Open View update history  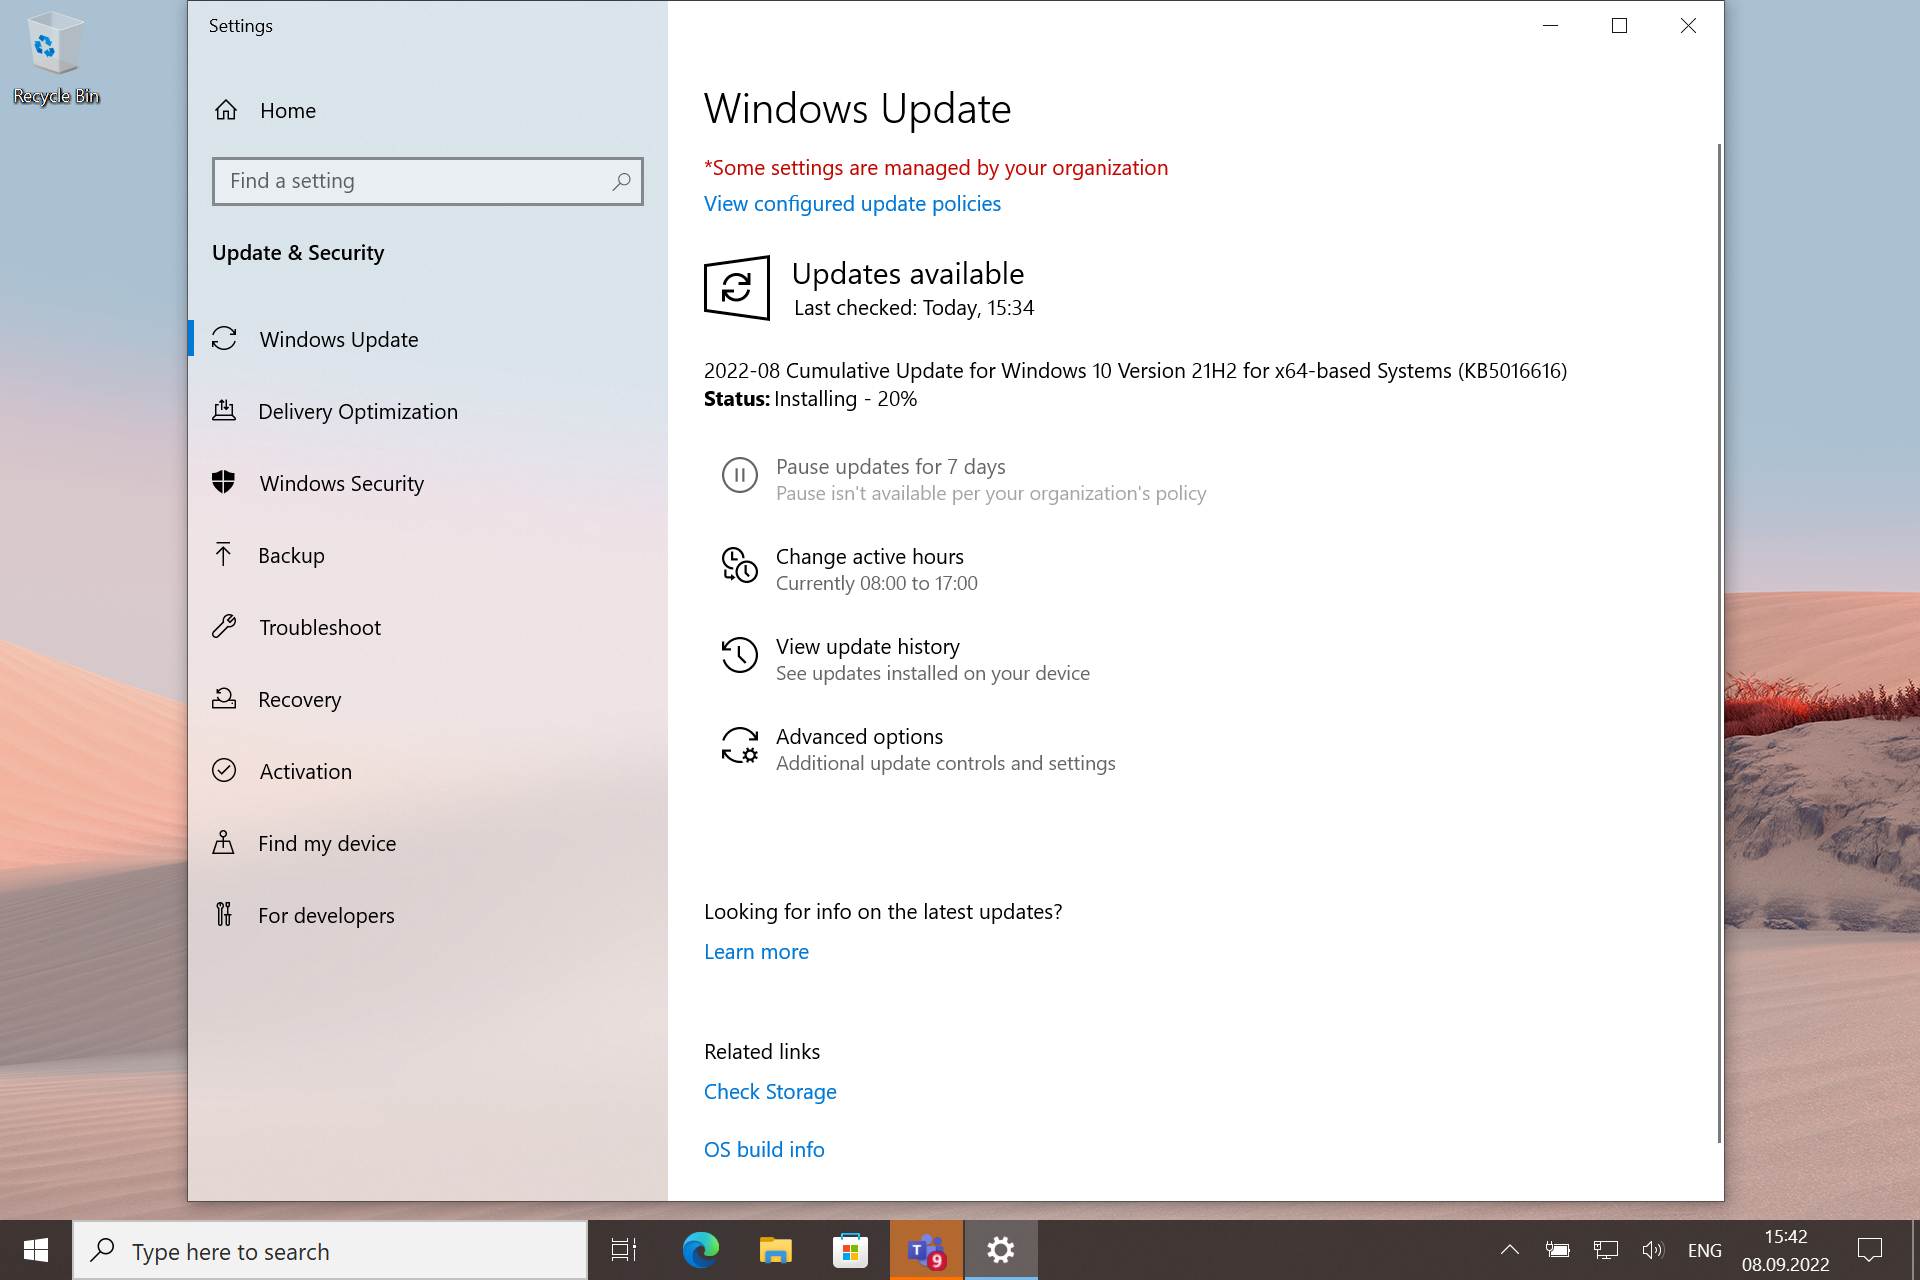(x=867, y=646)
